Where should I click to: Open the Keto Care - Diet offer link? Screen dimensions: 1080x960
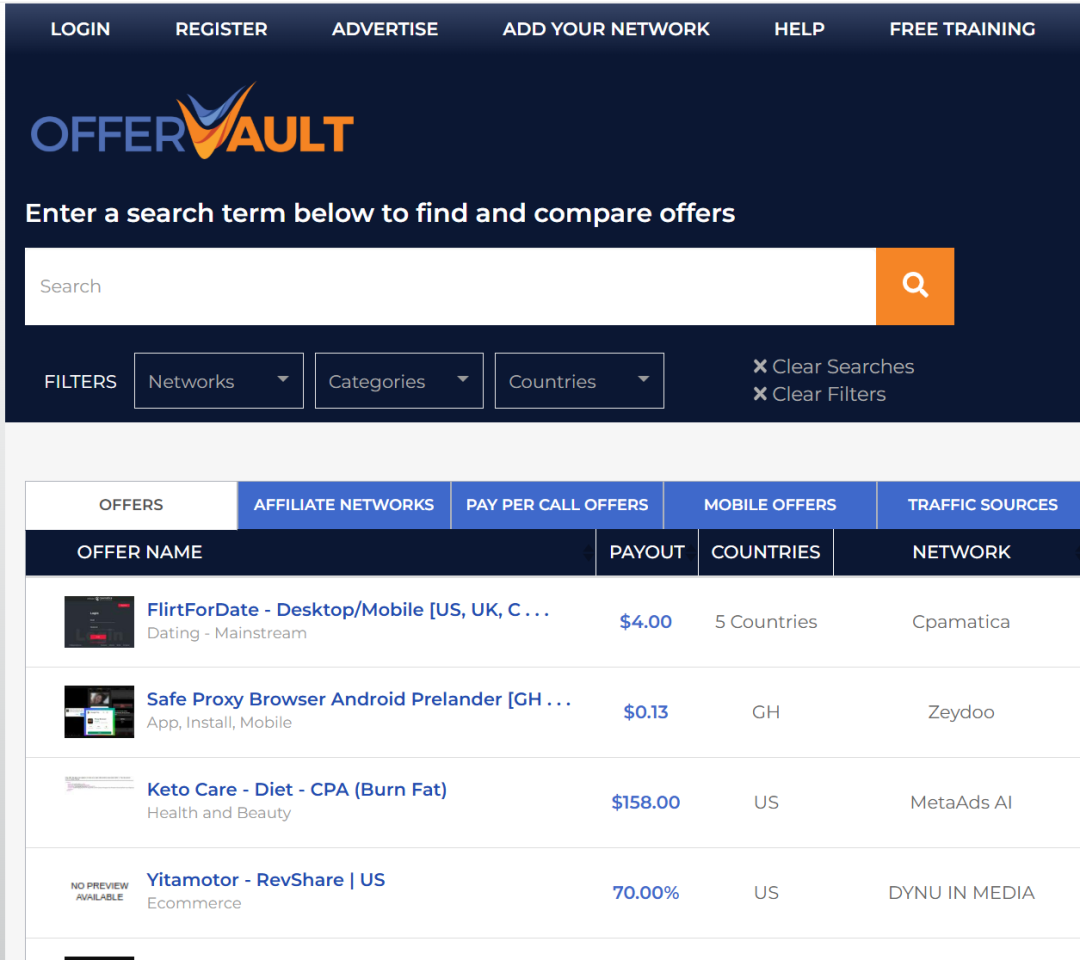[x=296, y=789]
